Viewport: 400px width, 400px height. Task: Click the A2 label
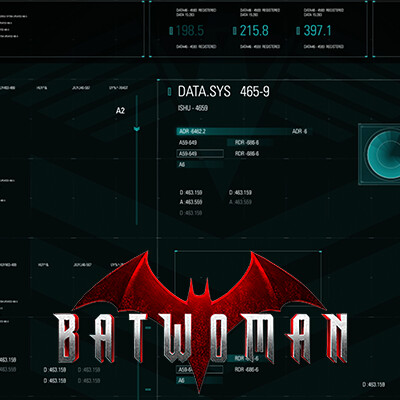(x=120, y=111)
